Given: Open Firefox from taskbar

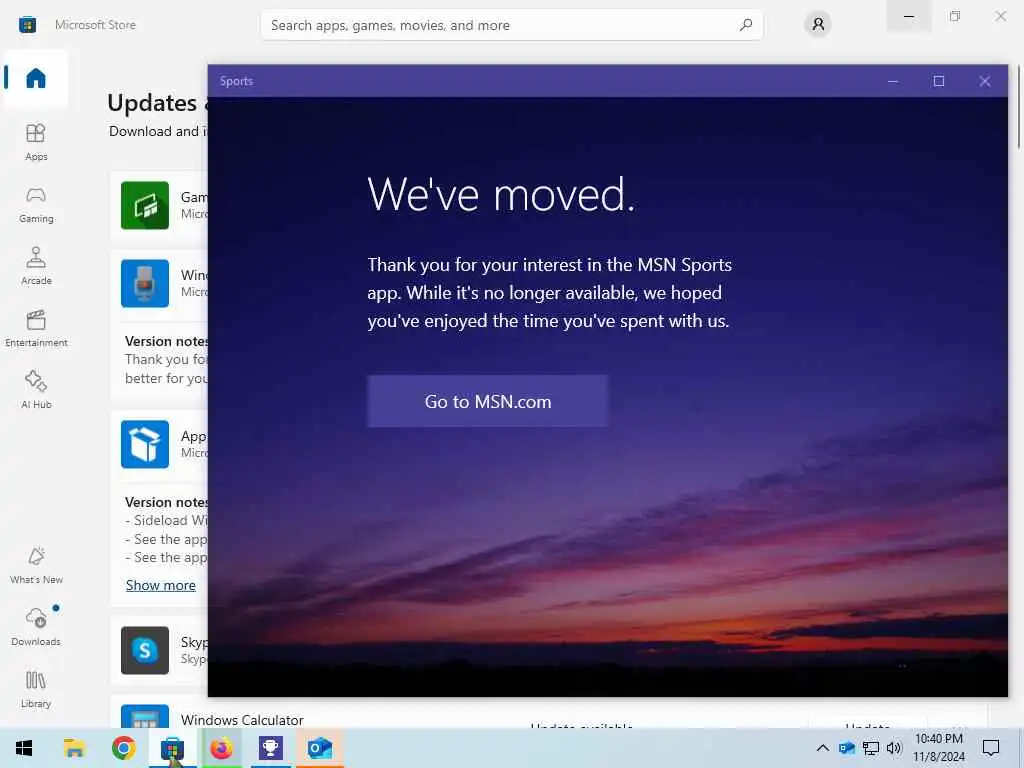Looking at the screenshot, I should click(221, 748).
